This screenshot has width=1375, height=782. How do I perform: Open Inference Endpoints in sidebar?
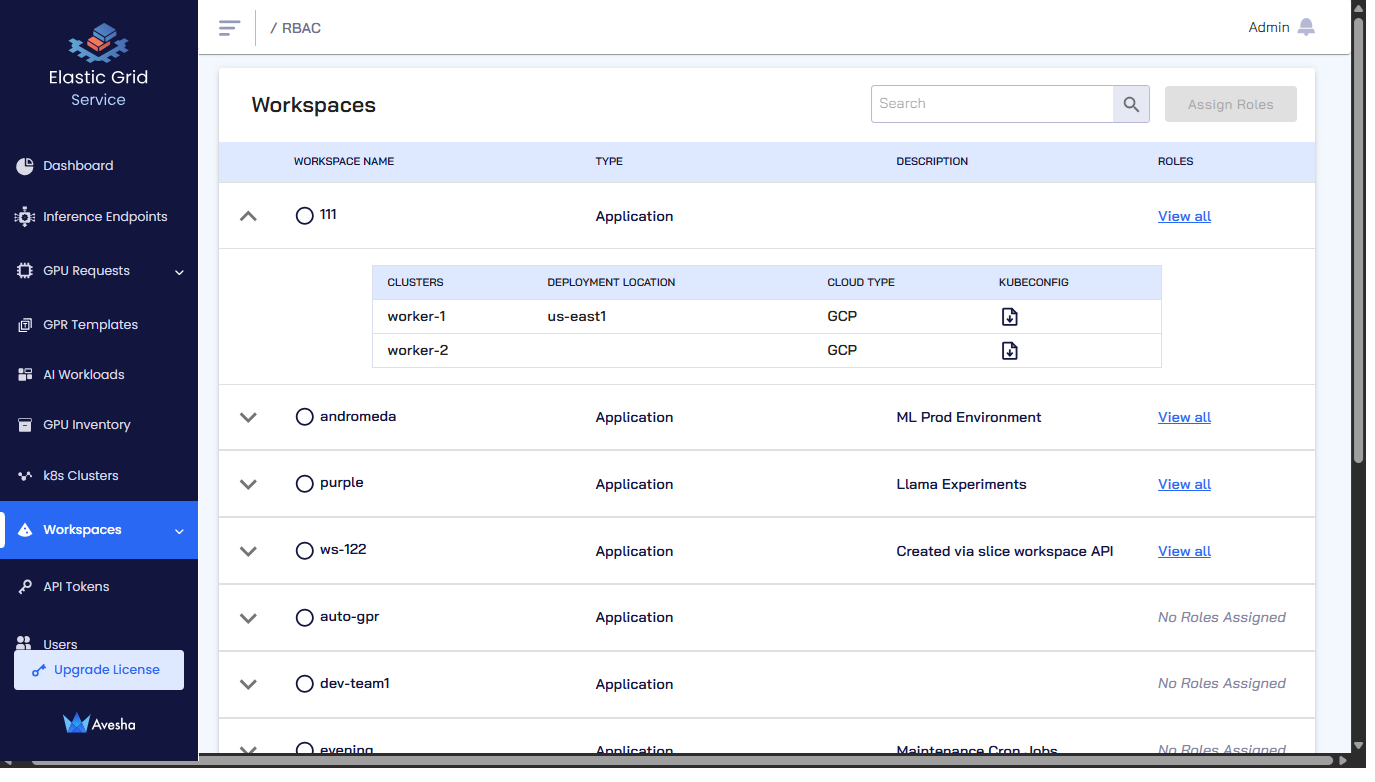pyautogui.click(x=104, y=217)
